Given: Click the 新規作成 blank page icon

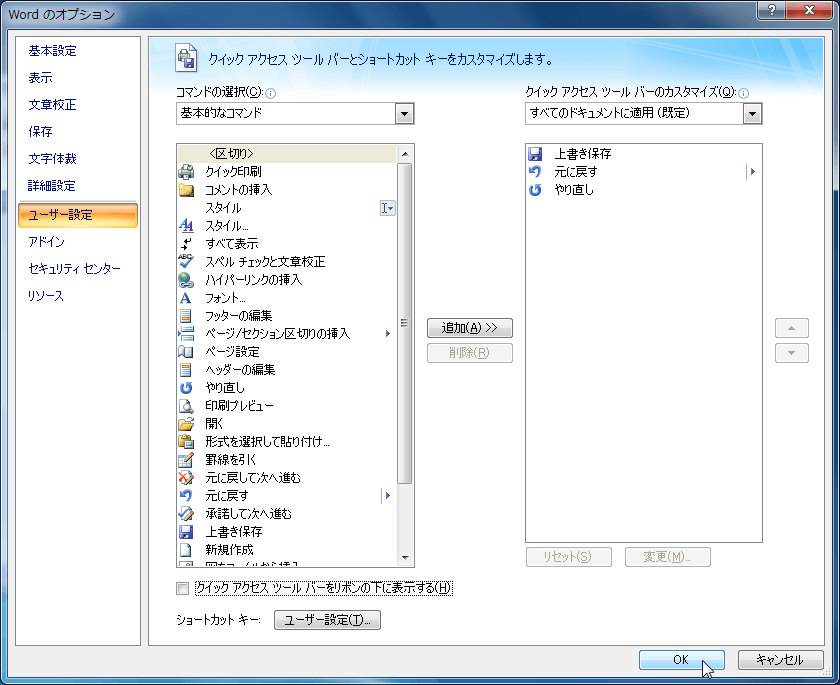Looking at the screenshot, I should pos(186,549).
